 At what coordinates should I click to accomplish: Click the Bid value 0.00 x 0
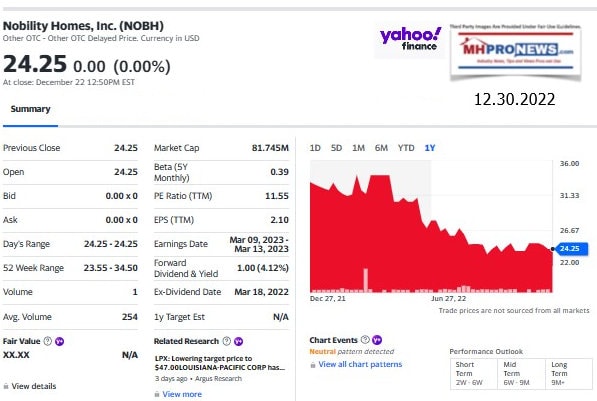pyautogui.click(x=121, y=196)
